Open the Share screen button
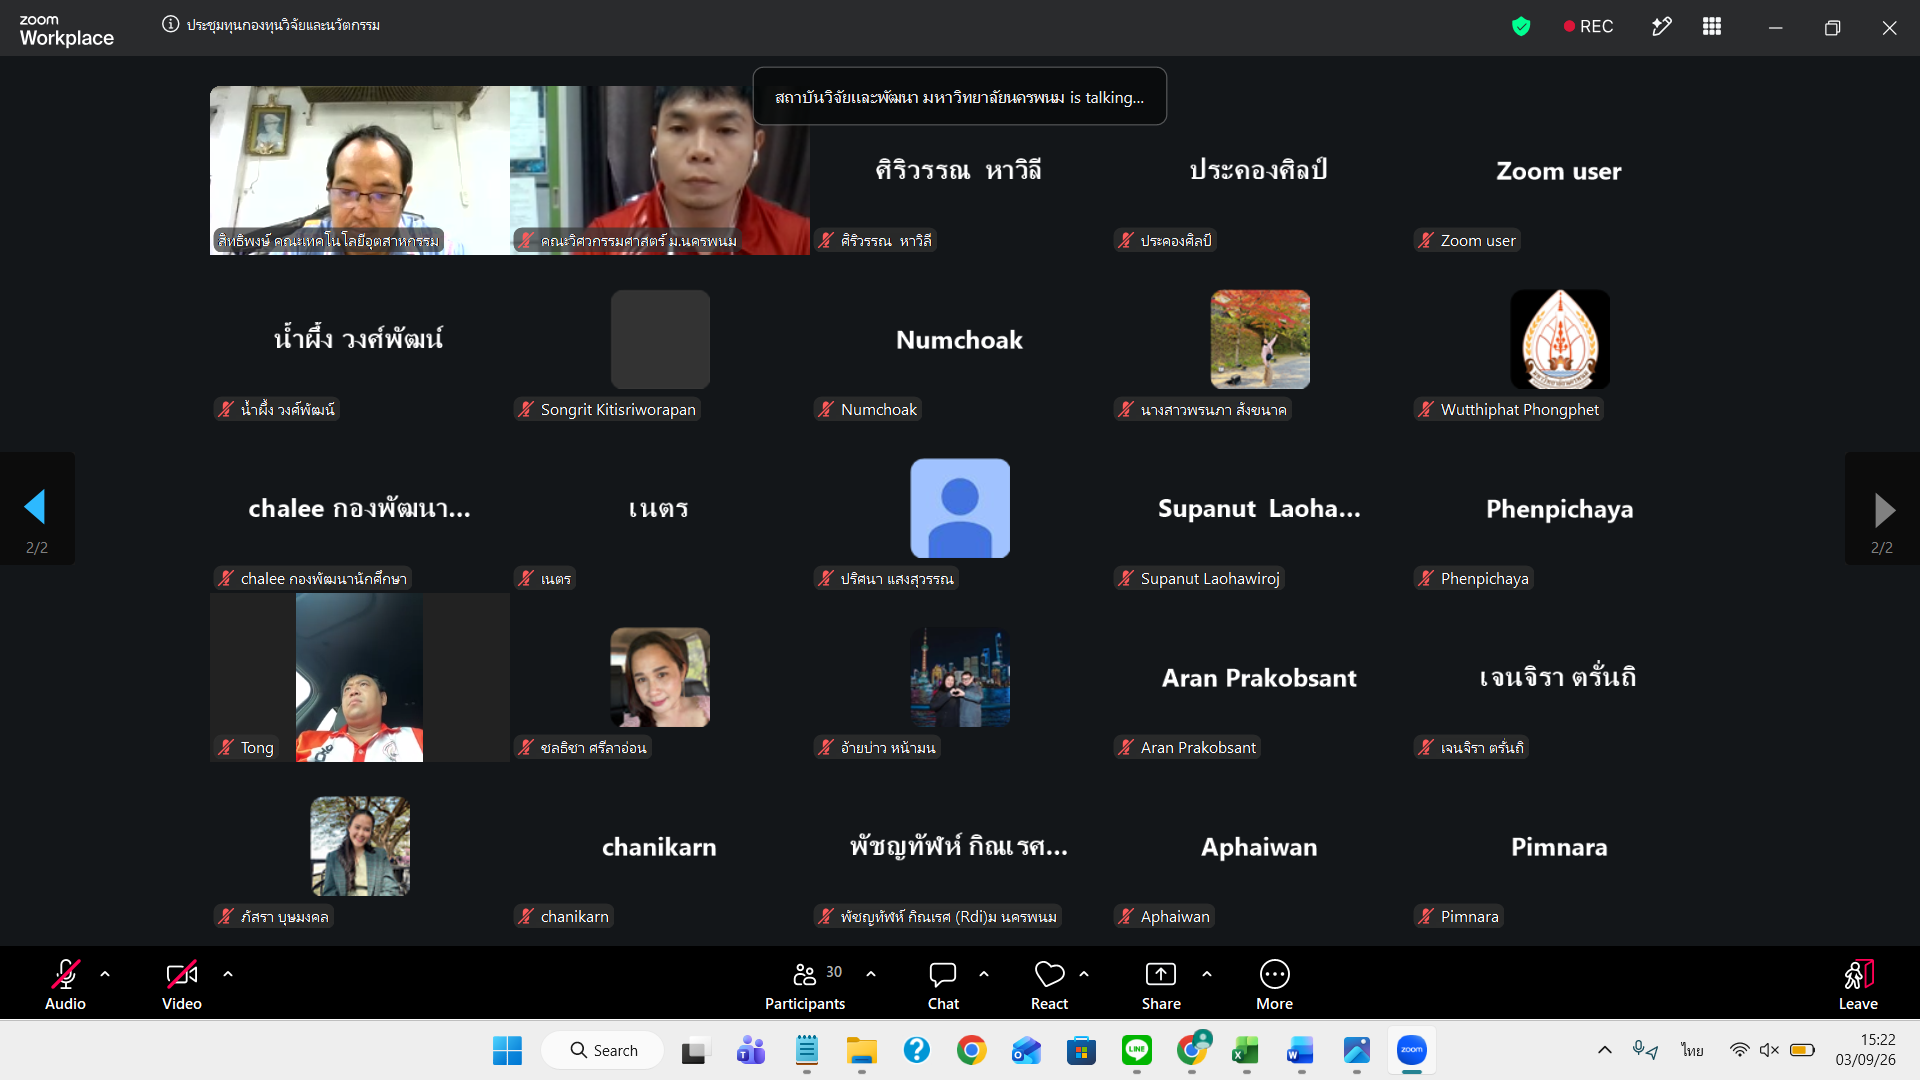 [x=1161, y=986]
